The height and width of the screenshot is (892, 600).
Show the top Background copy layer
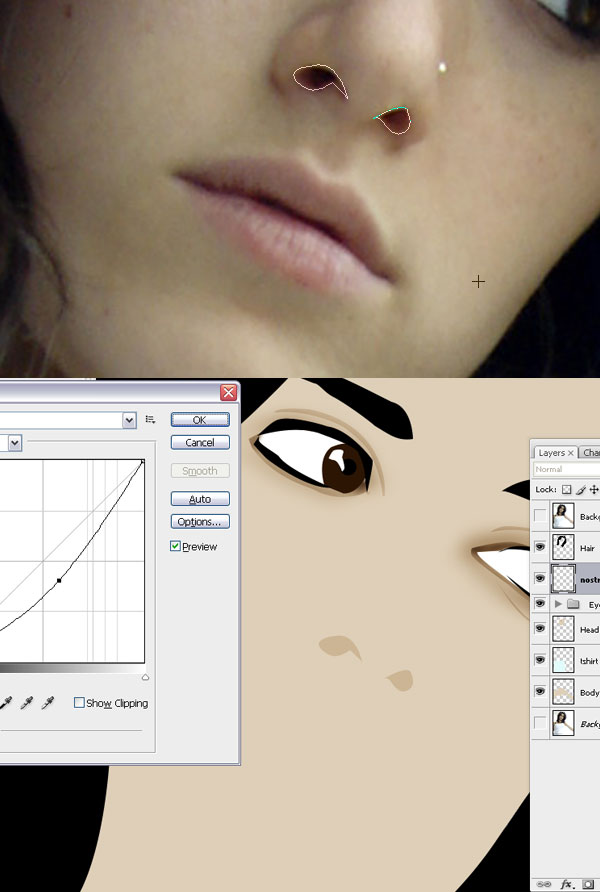coord(540,516)
